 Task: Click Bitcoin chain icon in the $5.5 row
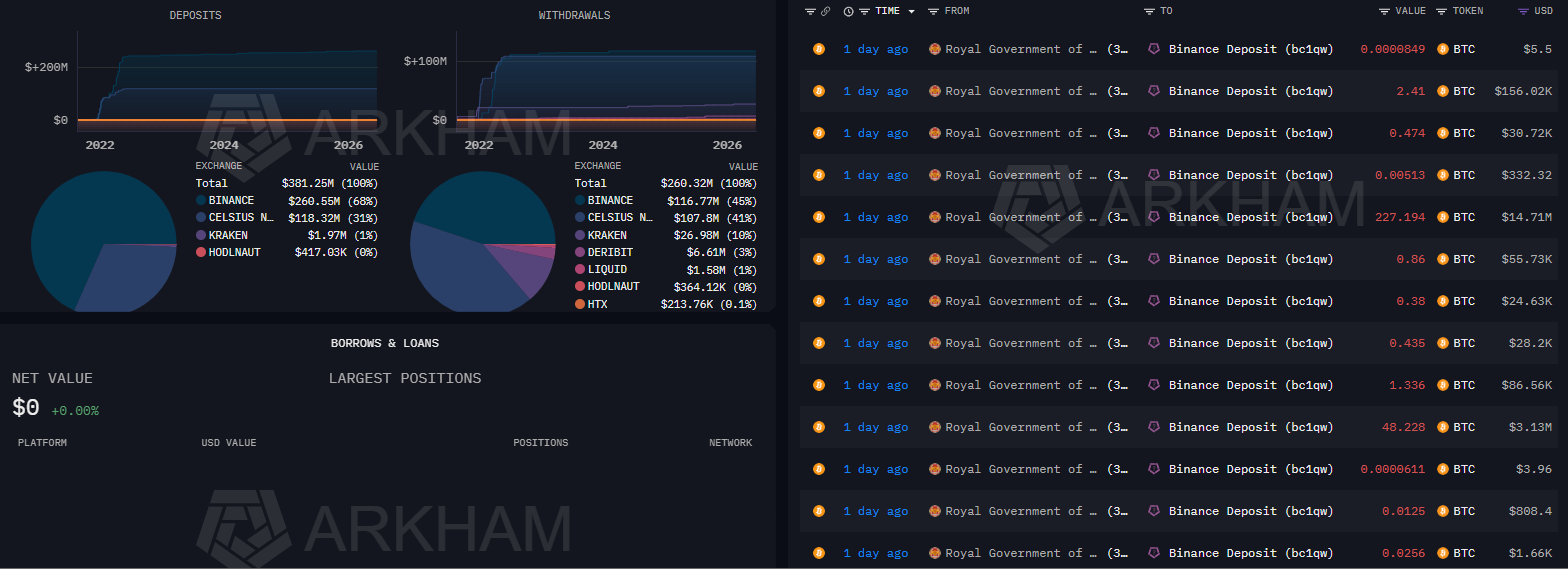click(x=819, y=49)
